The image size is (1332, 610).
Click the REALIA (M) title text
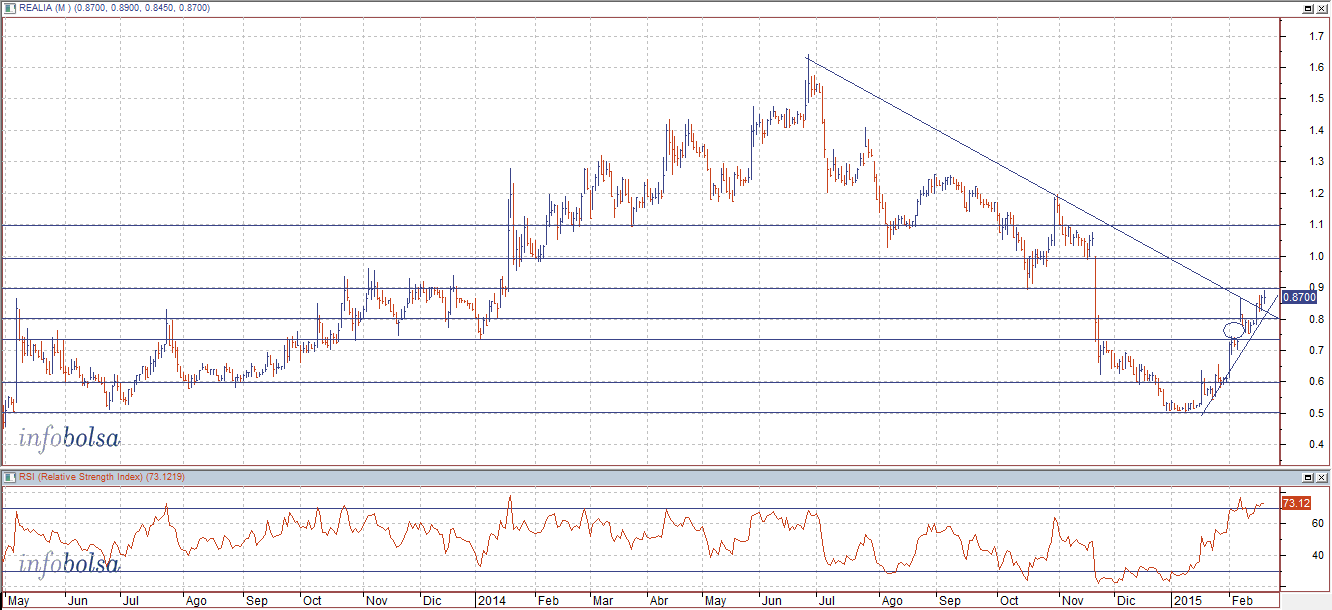tap(44, 7)
